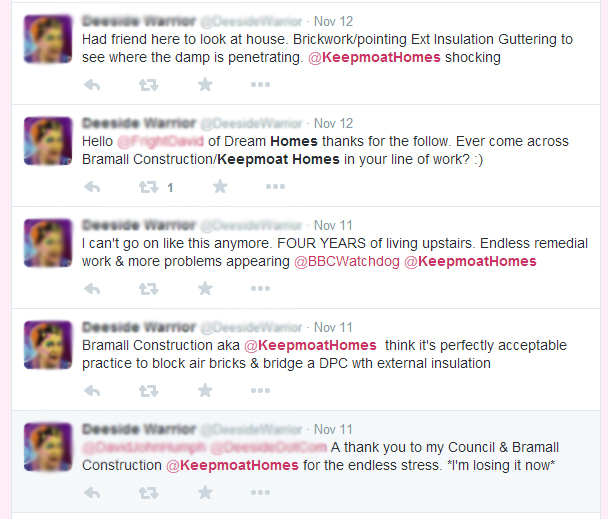Open more menu on BBCWatchdog tweet

pyautogui.click(x=260, y=289)
